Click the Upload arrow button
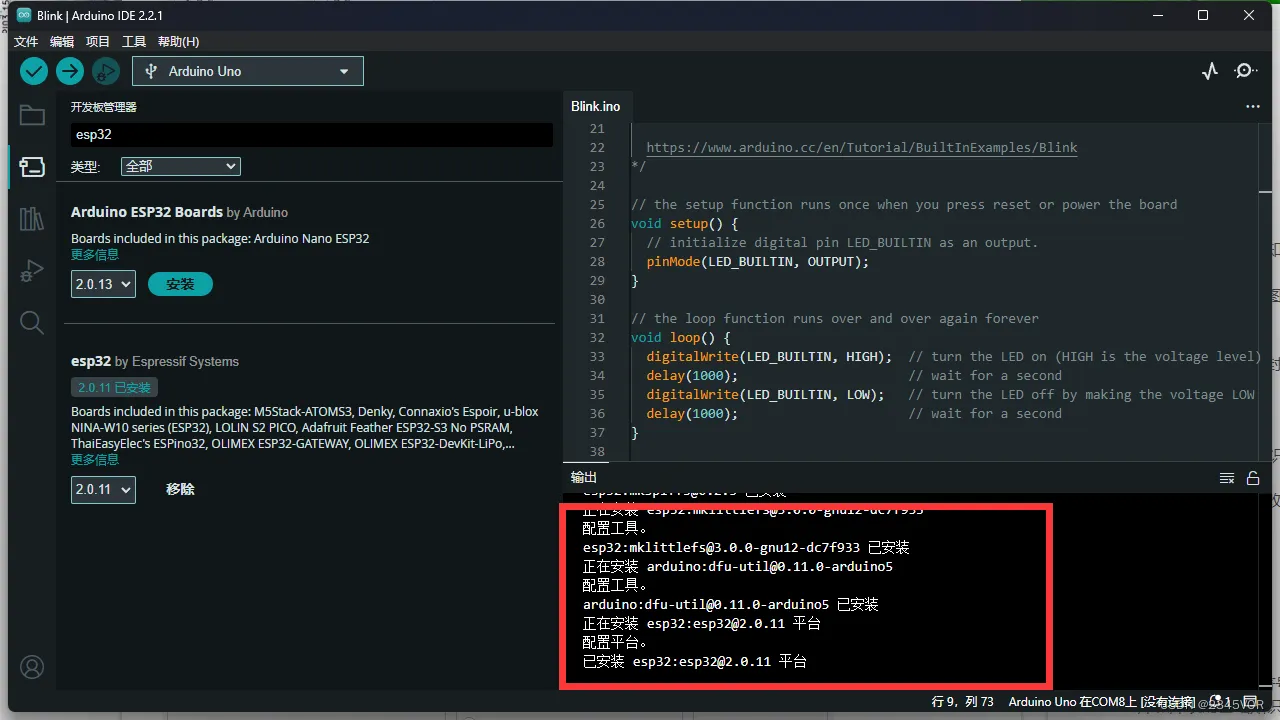The image size is (1280, 720). [69, 71]
